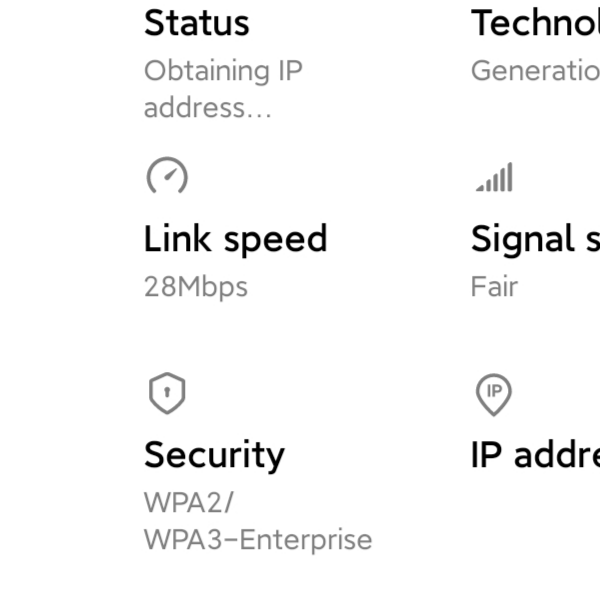The image size is (600, 600).
Task: Click the speedometer icon above Link speed
Action: (167, 177)
